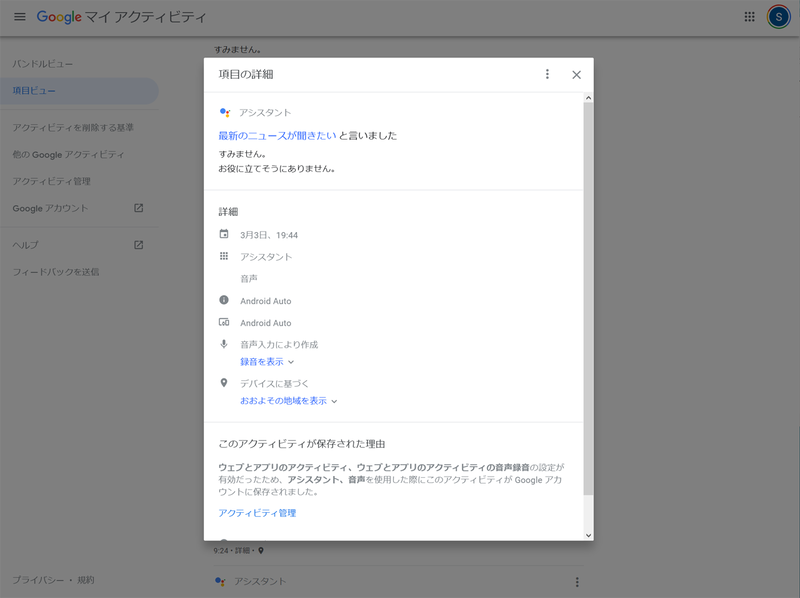The height and width of the screenshot is (598, 800).
Task: Click the location pin icon for デバイスに基づく
Action: [x=224, y=385]
